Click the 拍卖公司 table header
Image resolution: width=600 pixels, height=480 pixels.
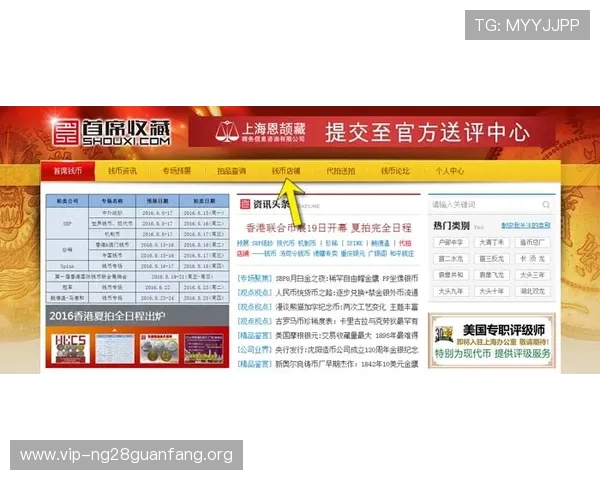coord(67,201)
